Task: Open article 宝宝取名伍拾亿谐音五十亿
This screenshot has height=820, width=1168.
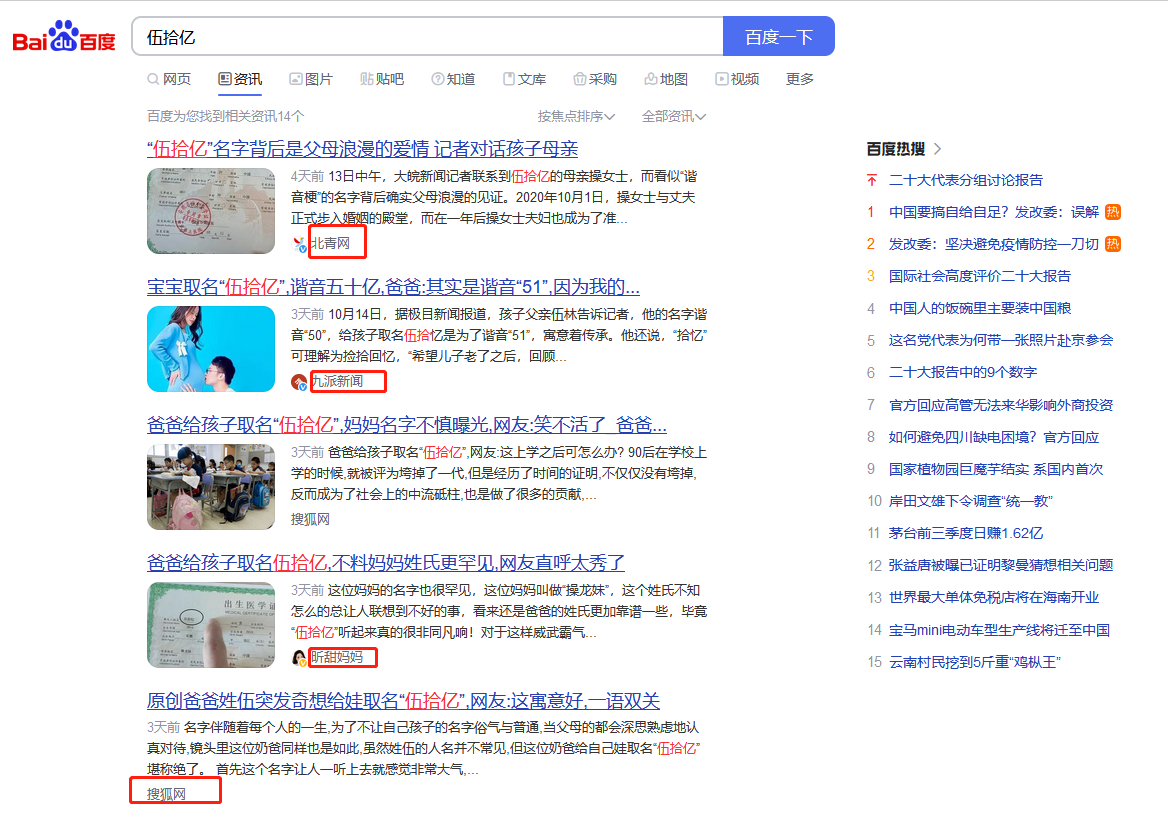Action: 393,287
